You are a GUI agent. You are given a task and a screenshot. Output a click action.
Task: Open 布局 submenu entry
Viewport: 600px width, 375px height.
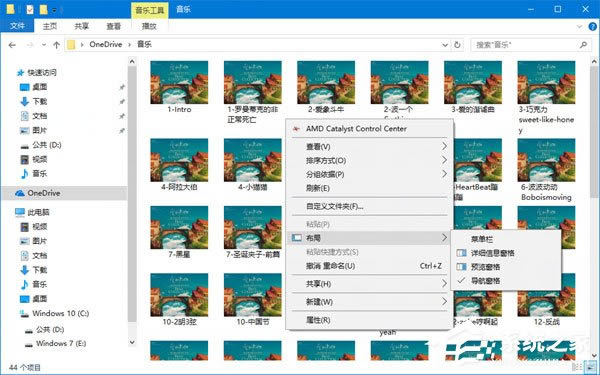pos(370,238)
